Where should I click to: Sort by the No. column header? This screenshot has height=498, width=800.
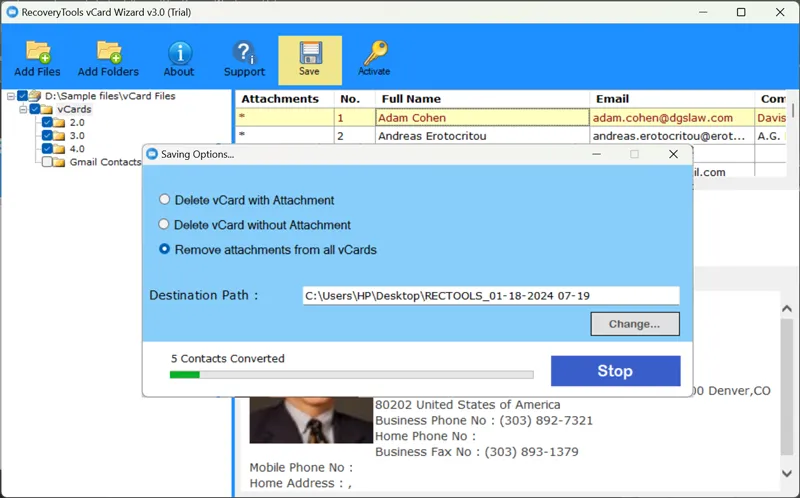[355, 98]
